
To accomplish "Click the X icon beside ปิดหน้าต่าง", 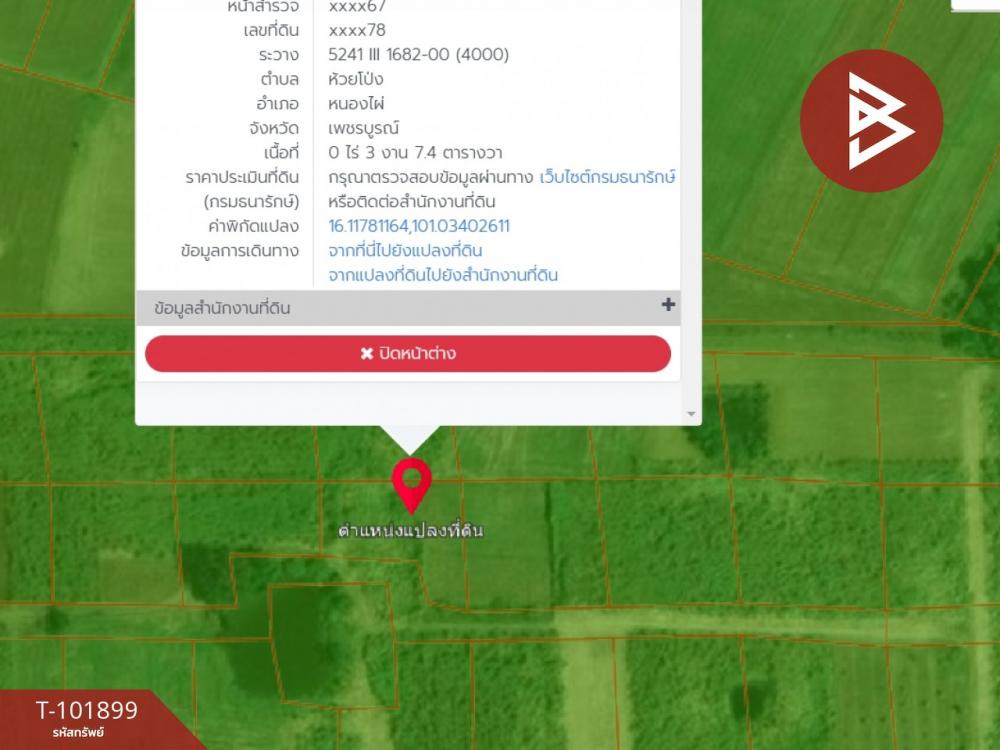I will coord(367,353).
